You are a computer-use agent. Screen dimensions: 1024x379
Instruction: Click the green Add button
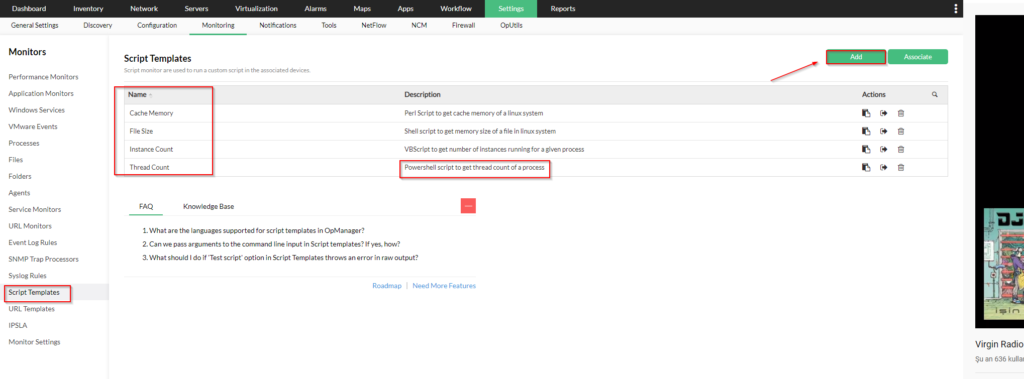click(x=856, y=57)
